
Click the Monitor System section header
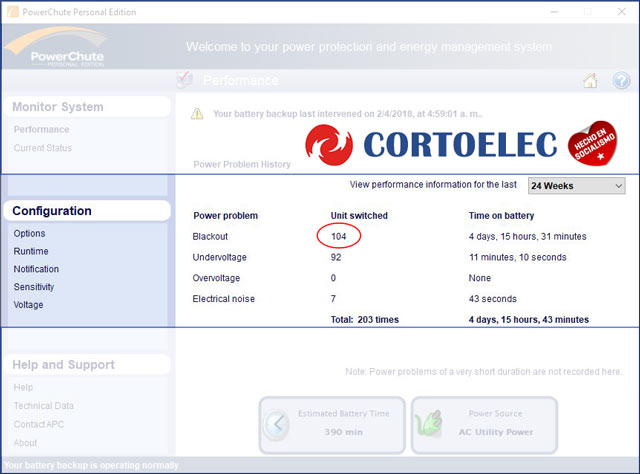coord(87,107)
